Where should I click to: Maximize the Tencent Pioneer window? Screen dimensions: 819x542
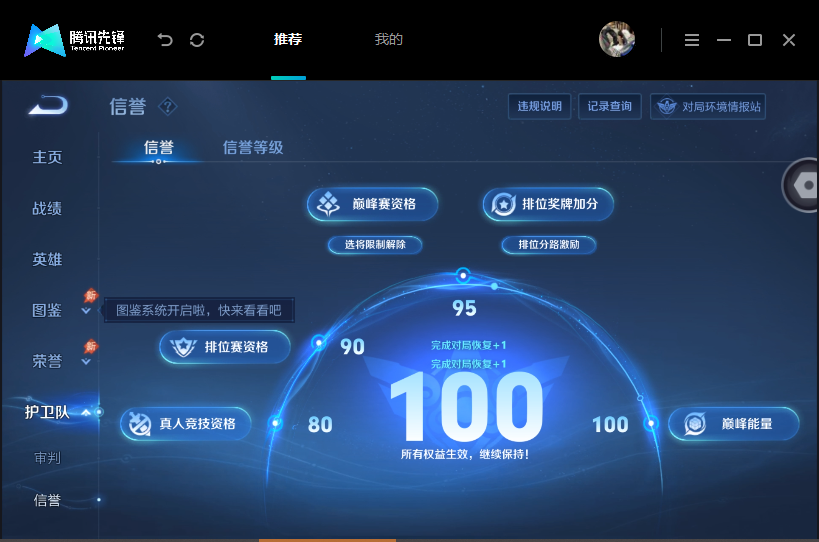(x=755, y=40)
